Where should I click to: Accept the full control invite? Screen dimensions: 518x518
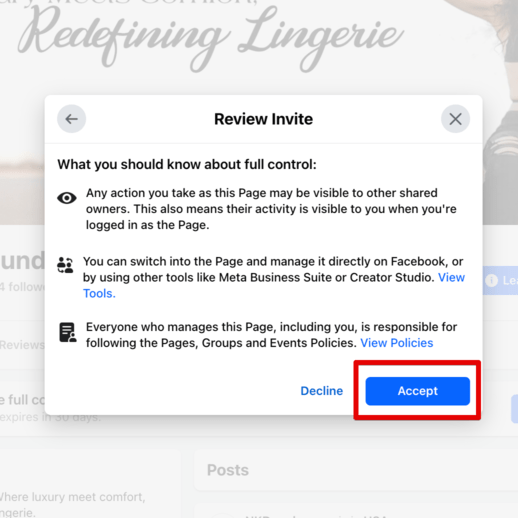(x=418, y=391)
